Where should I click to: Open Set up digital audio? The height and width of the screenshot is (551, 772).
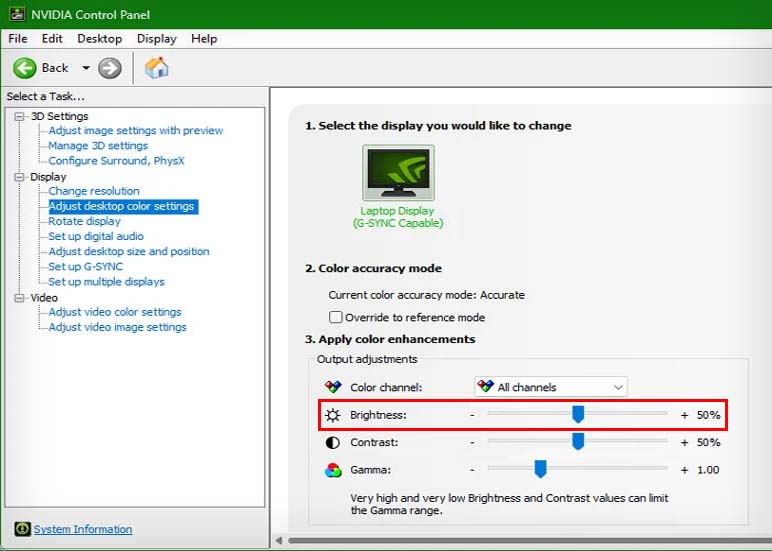point(96,236)
